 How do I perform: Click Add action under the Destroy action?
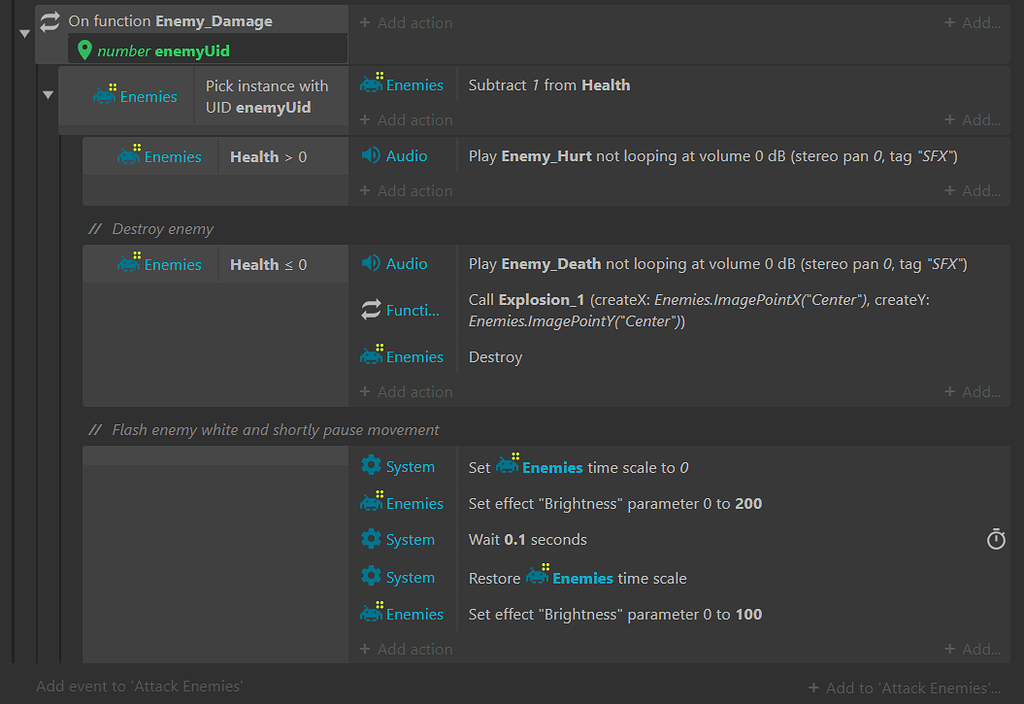[406, 391]
